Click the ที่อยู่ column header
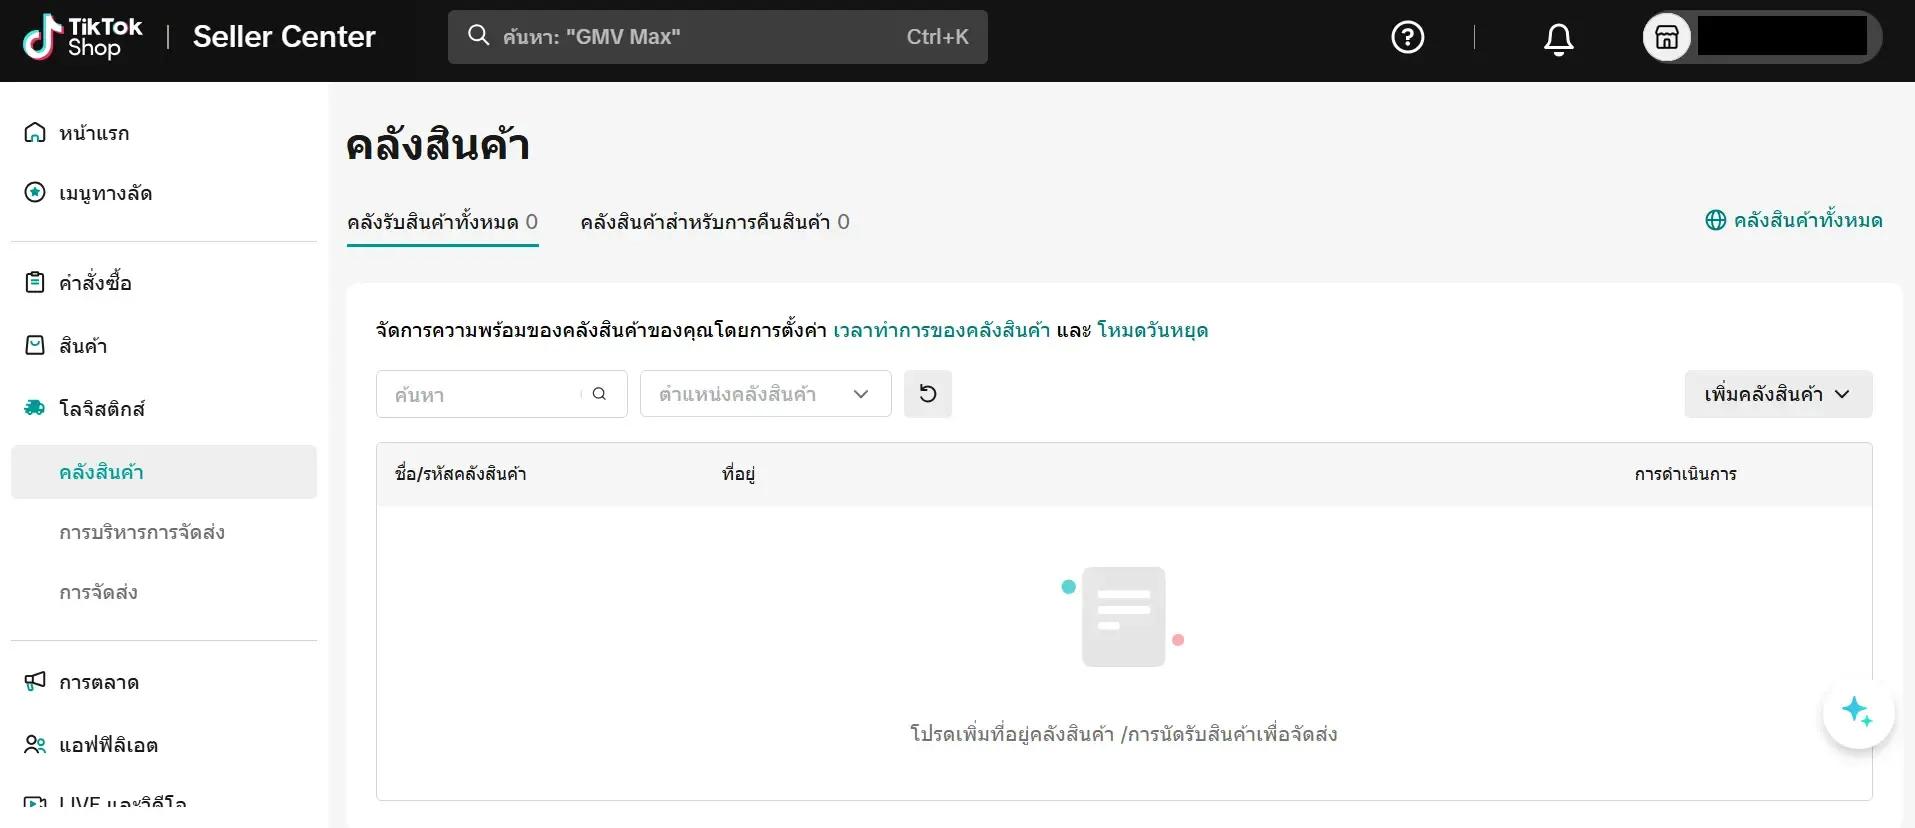This screenshot has width=1915, height=828. [739, 474]
